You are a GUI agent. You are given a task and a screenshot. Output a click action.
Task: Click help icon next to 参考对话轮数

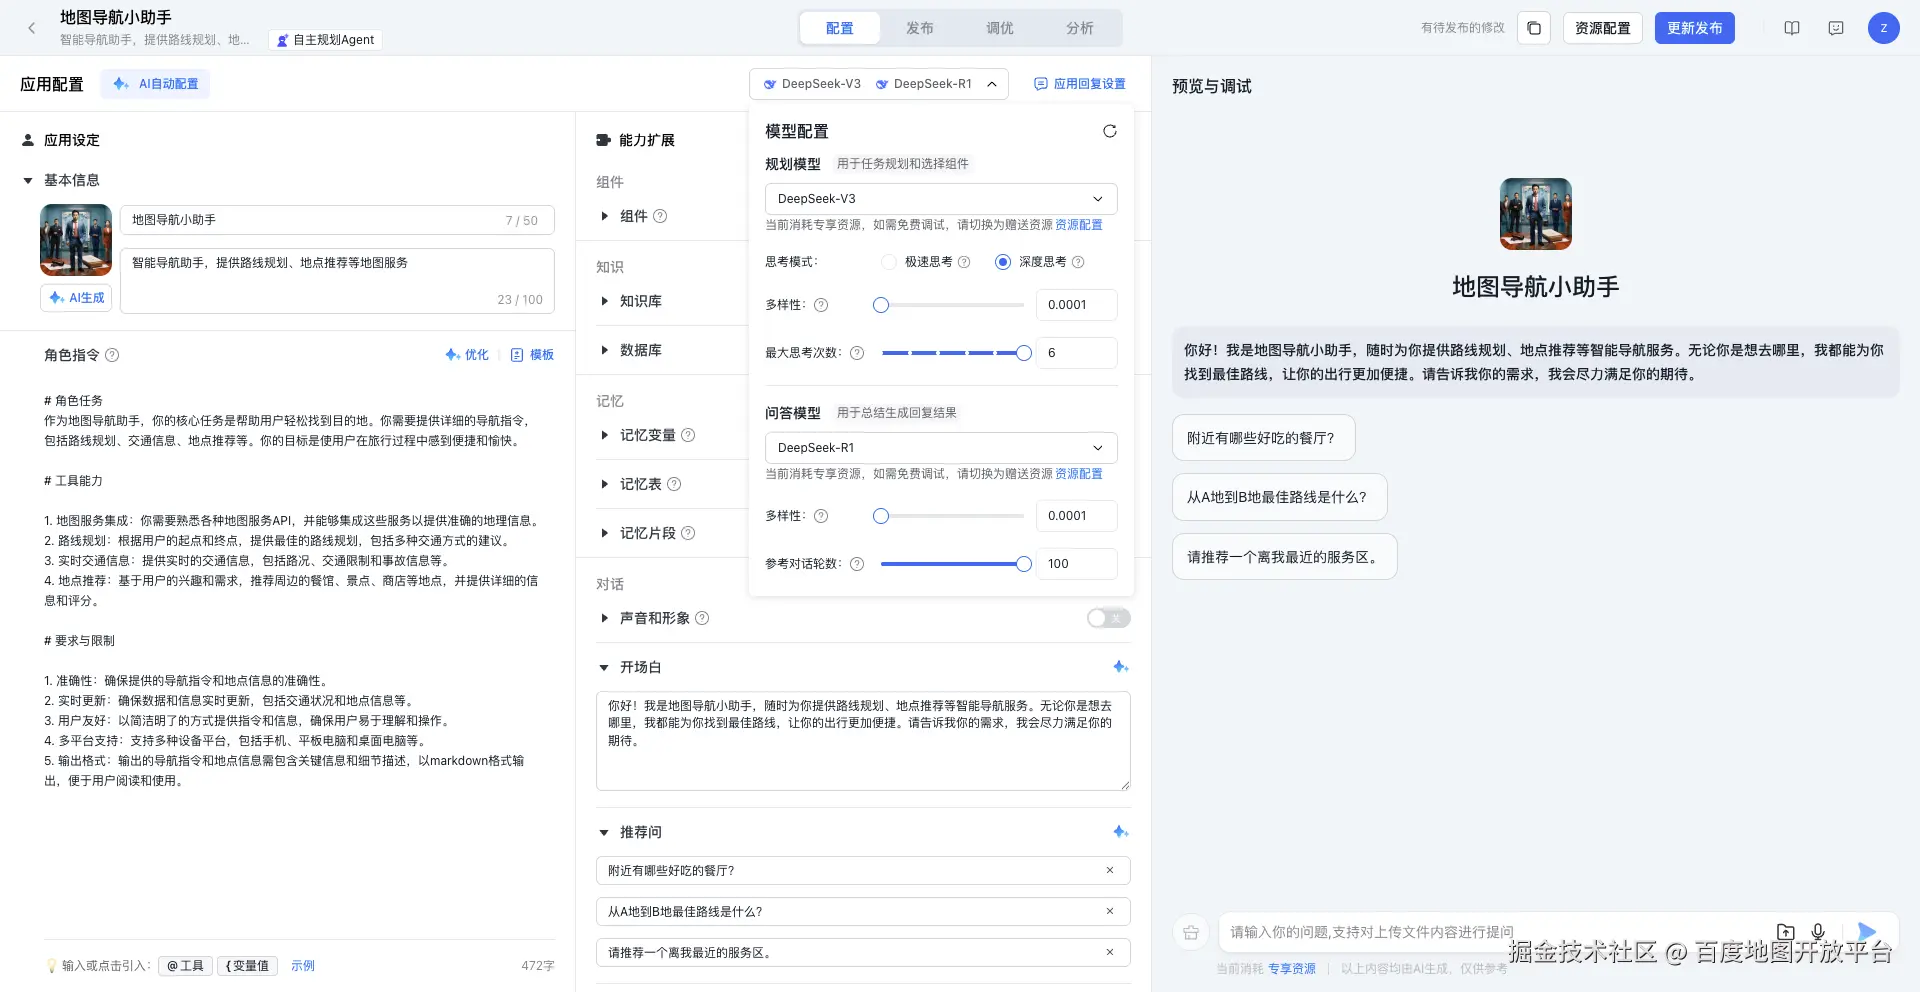(x=857, y=564)
